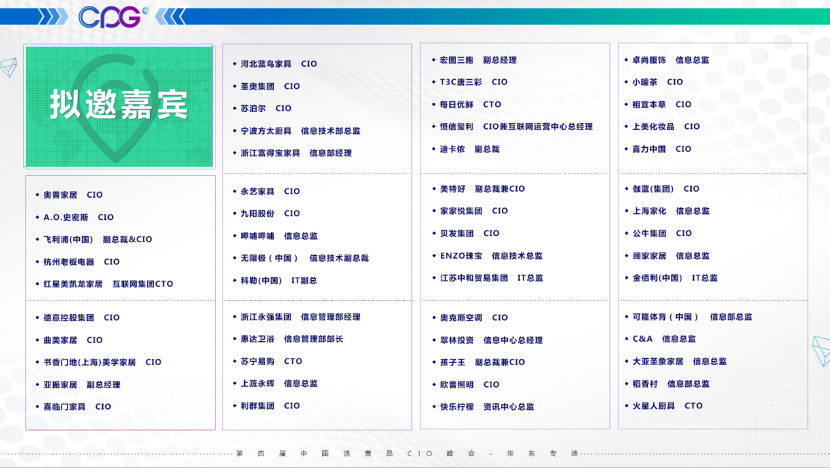Image resolution: width=830 pixels, height=468 pixels.
Task: Click the 公牛集团 CIO row
Action: point(662,233)
